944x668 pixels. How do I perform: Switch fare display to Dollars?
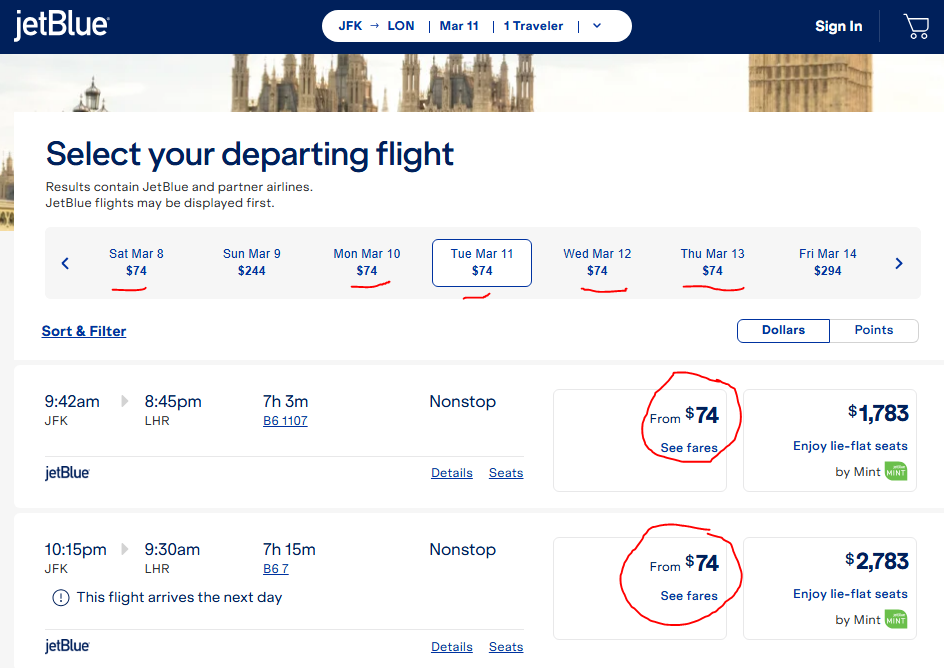point(783,330)
